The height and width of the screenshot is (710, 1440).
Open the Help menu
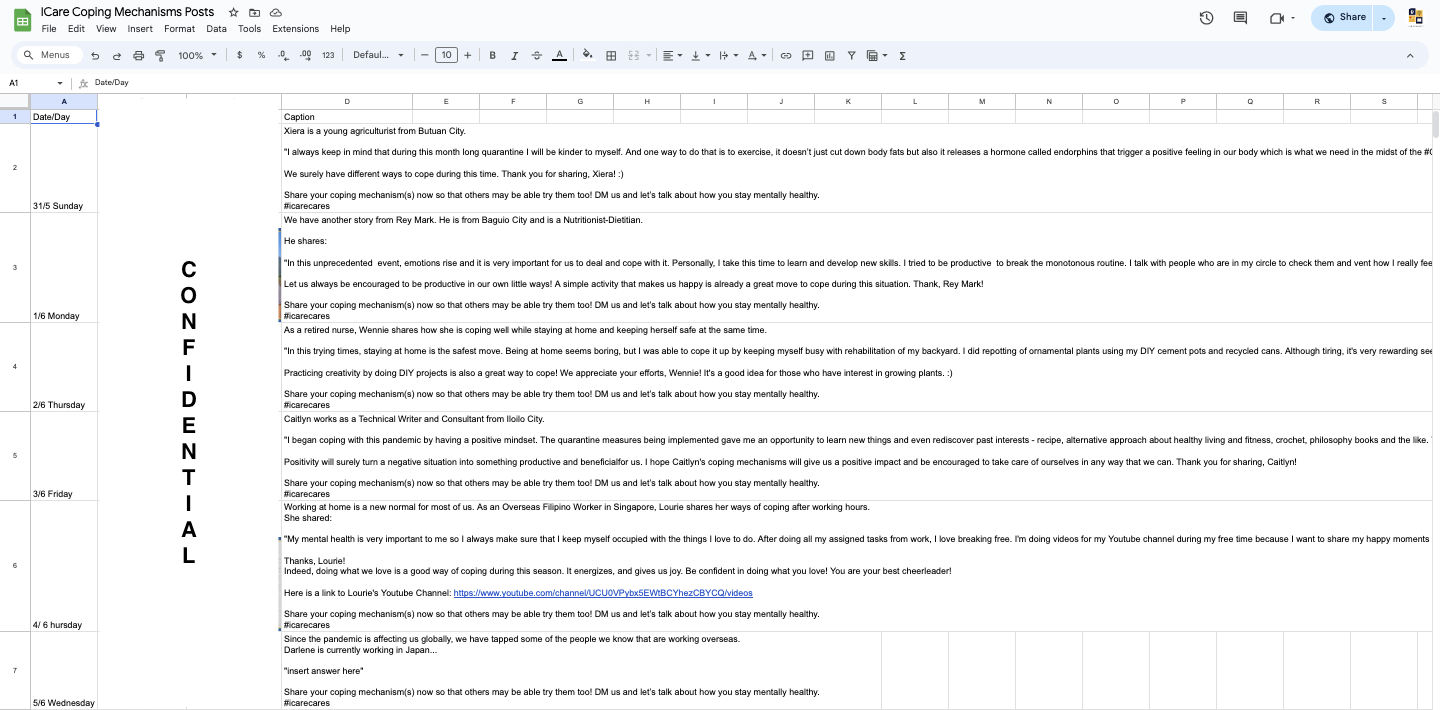(x=340, y=29)
